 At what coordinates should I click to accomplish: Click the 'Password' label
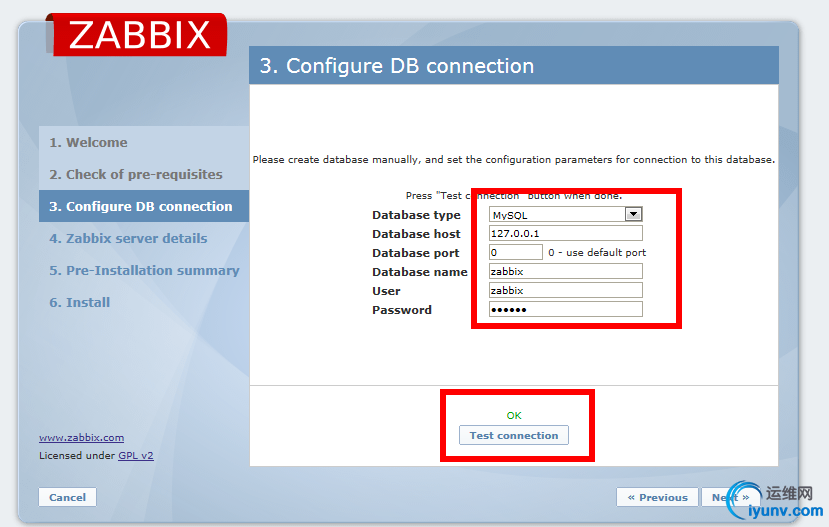[402, 310]
